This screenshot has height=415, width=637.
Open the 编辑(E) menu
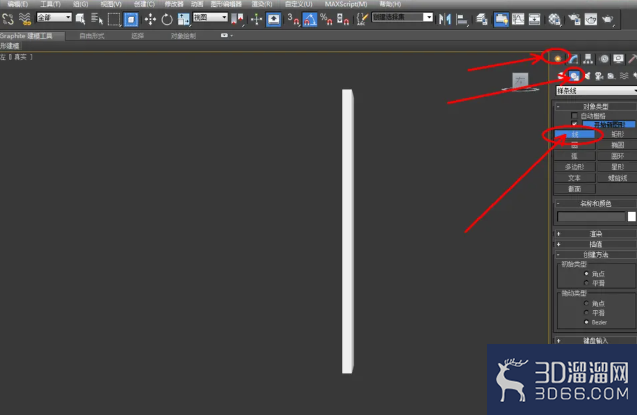tap(18, 4)
